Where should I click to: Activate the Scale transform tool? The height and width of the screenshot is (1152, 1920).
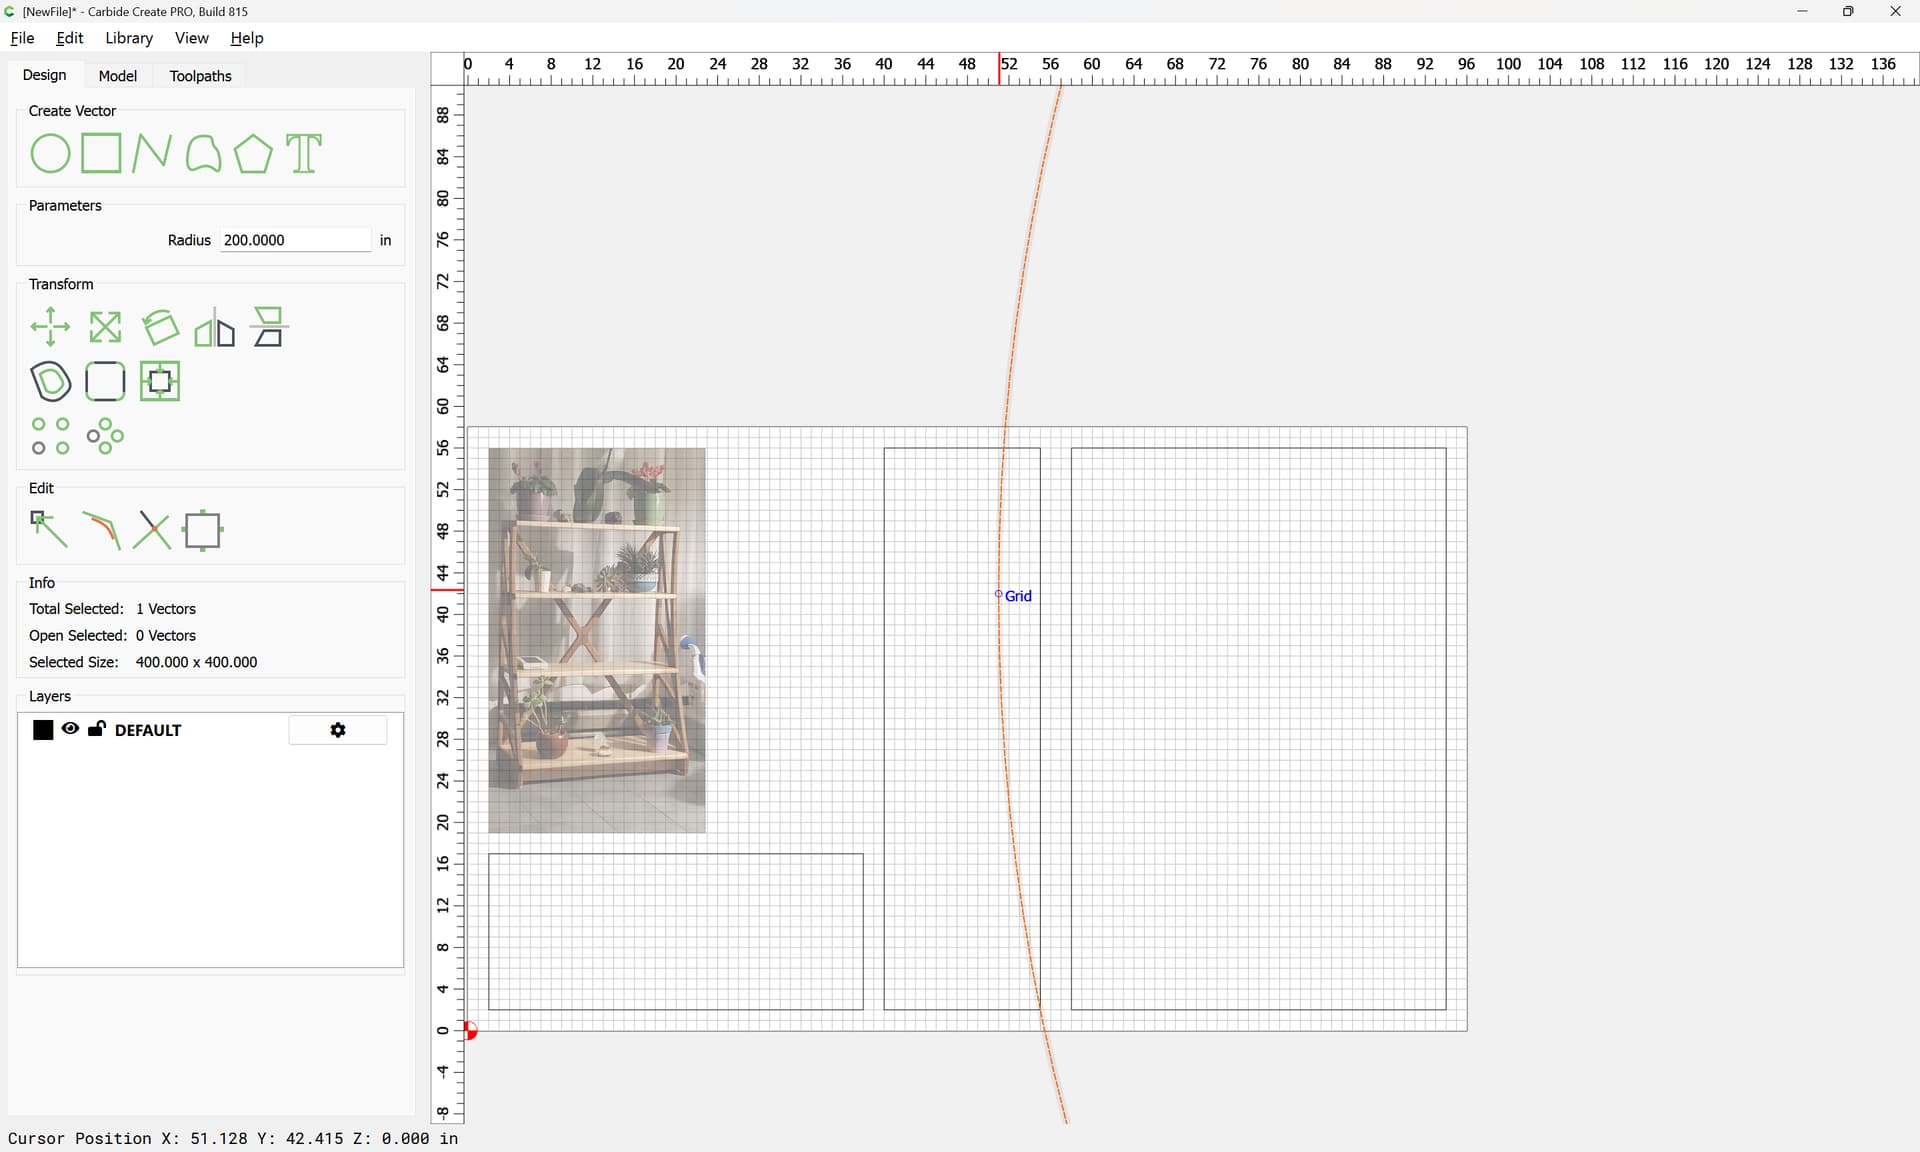click(105, 327)
